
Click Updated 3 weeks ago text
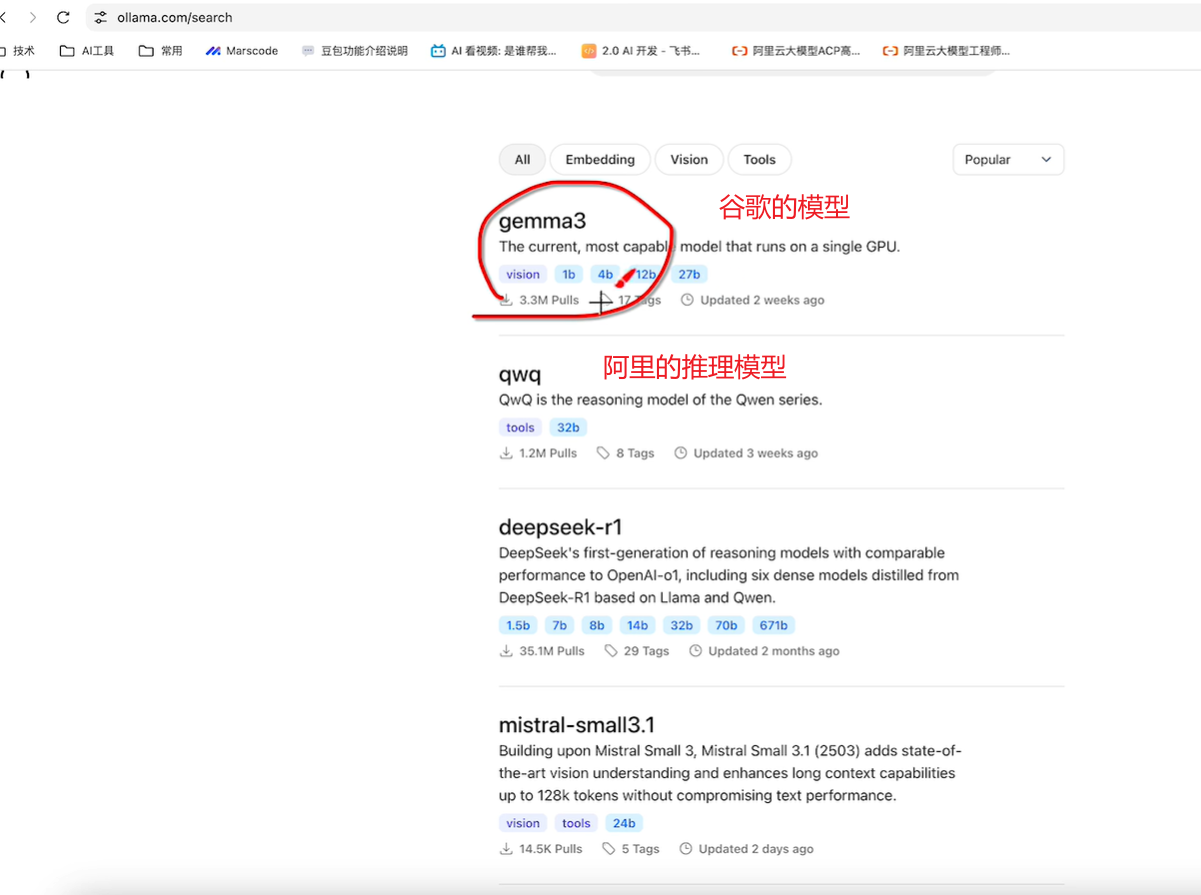[756, 453]
